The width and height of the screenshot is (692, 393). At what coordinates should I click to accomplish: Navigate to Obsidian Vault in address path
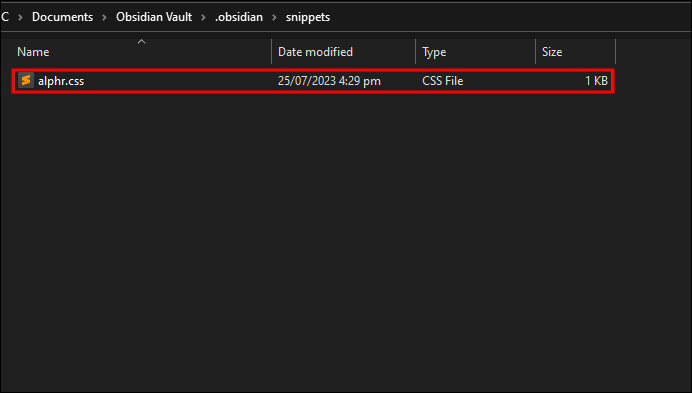tap(154, 17)
